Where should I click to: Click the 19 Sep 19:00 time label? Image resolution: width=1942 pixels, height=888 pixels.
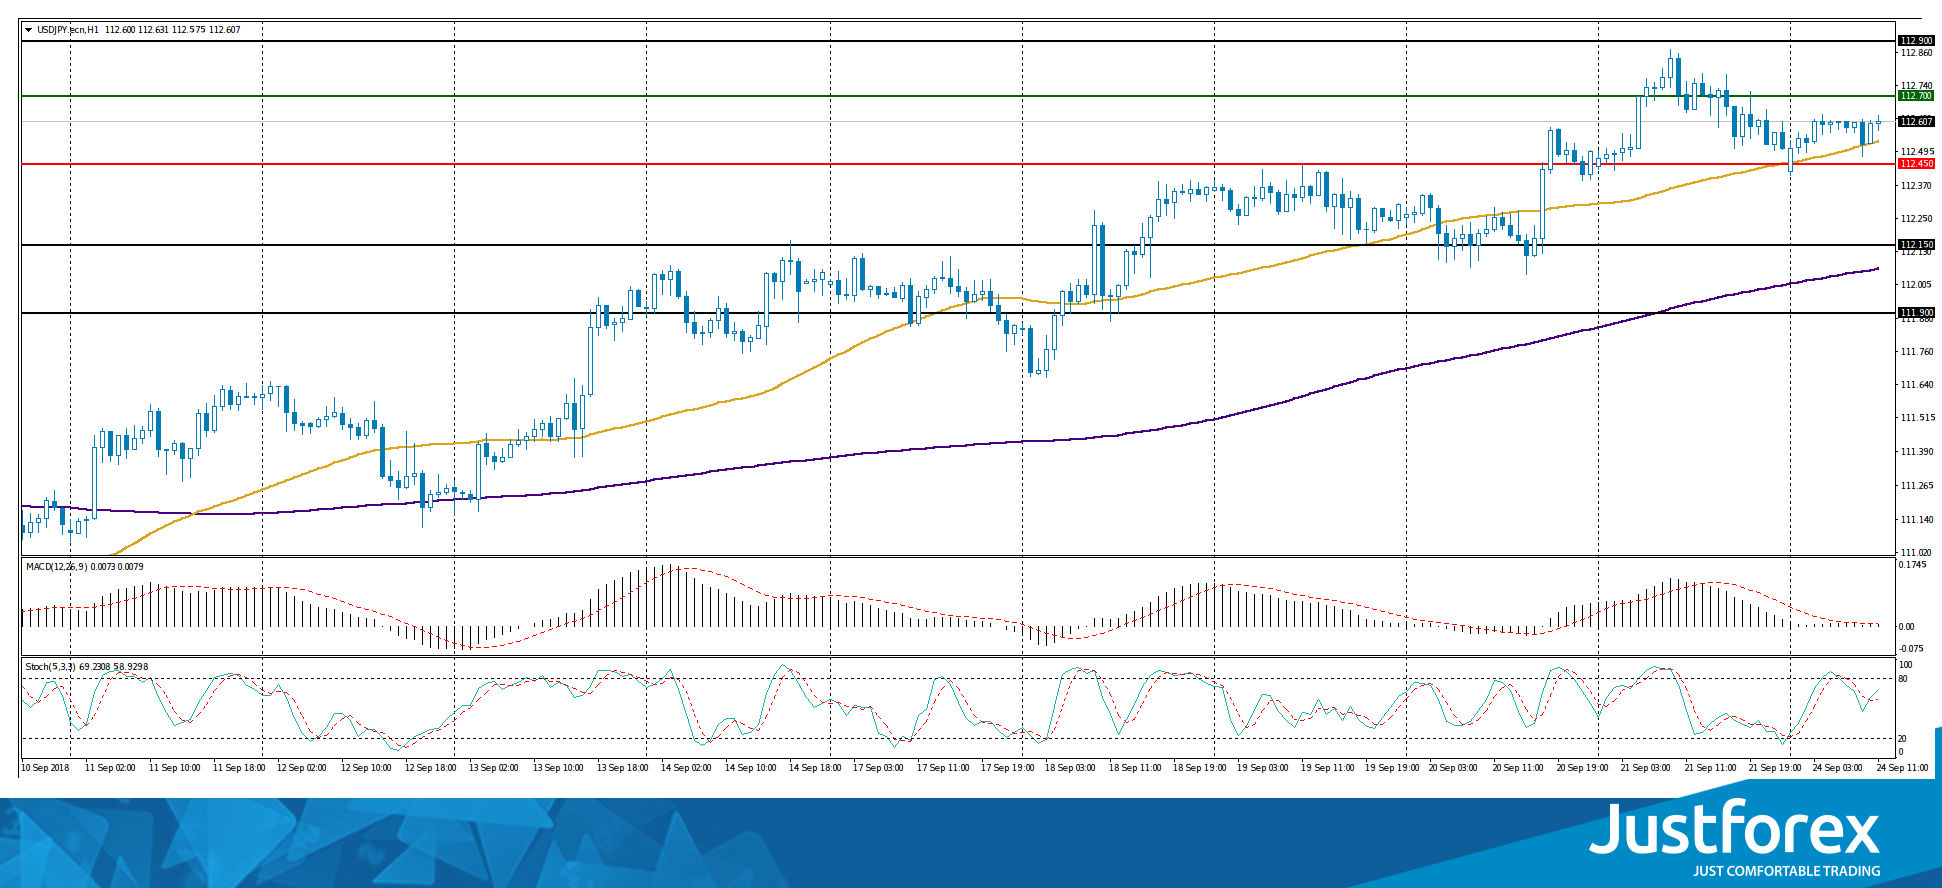tap(1391, 768)
